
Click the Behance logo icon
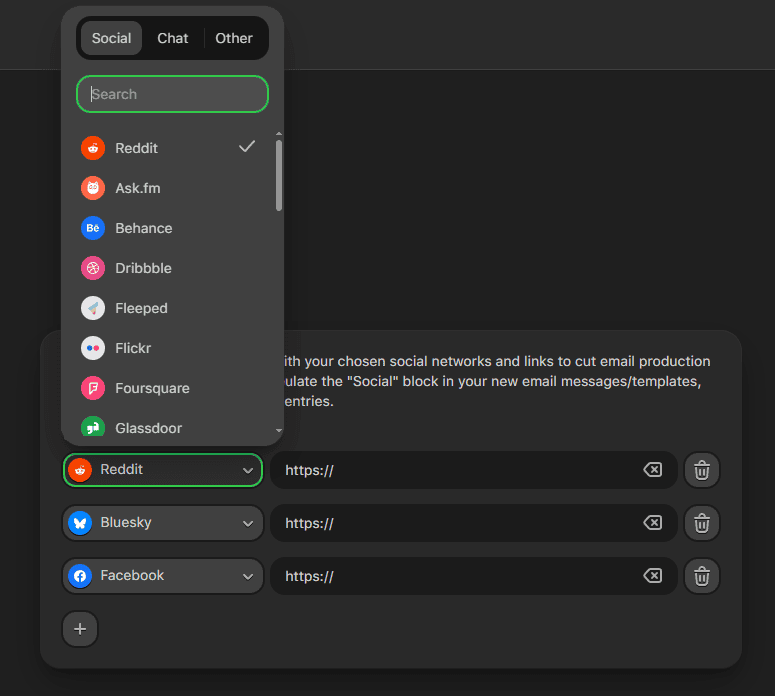(93, 228)
